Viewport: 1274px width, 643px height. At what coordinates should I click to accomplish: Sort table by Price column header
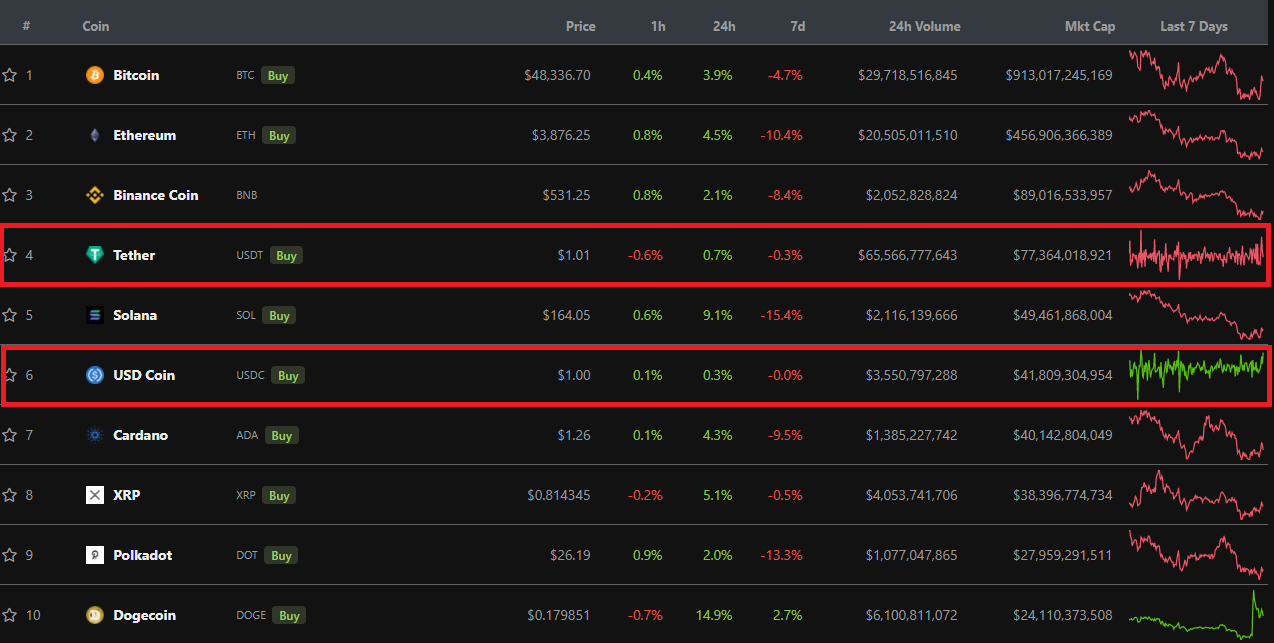[x=580, y=26]
